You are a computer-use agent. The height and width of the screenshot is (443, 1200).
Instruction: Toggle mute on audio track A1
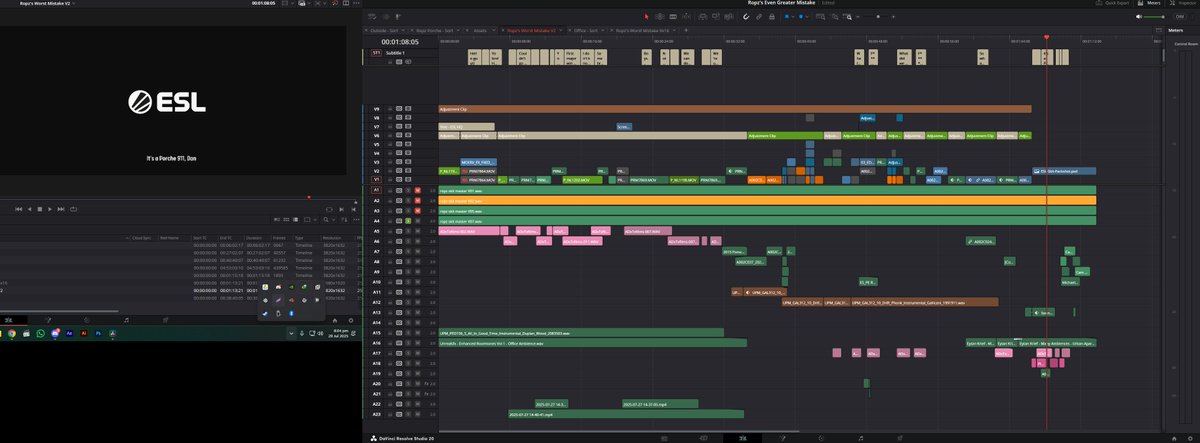click(418, 190)
